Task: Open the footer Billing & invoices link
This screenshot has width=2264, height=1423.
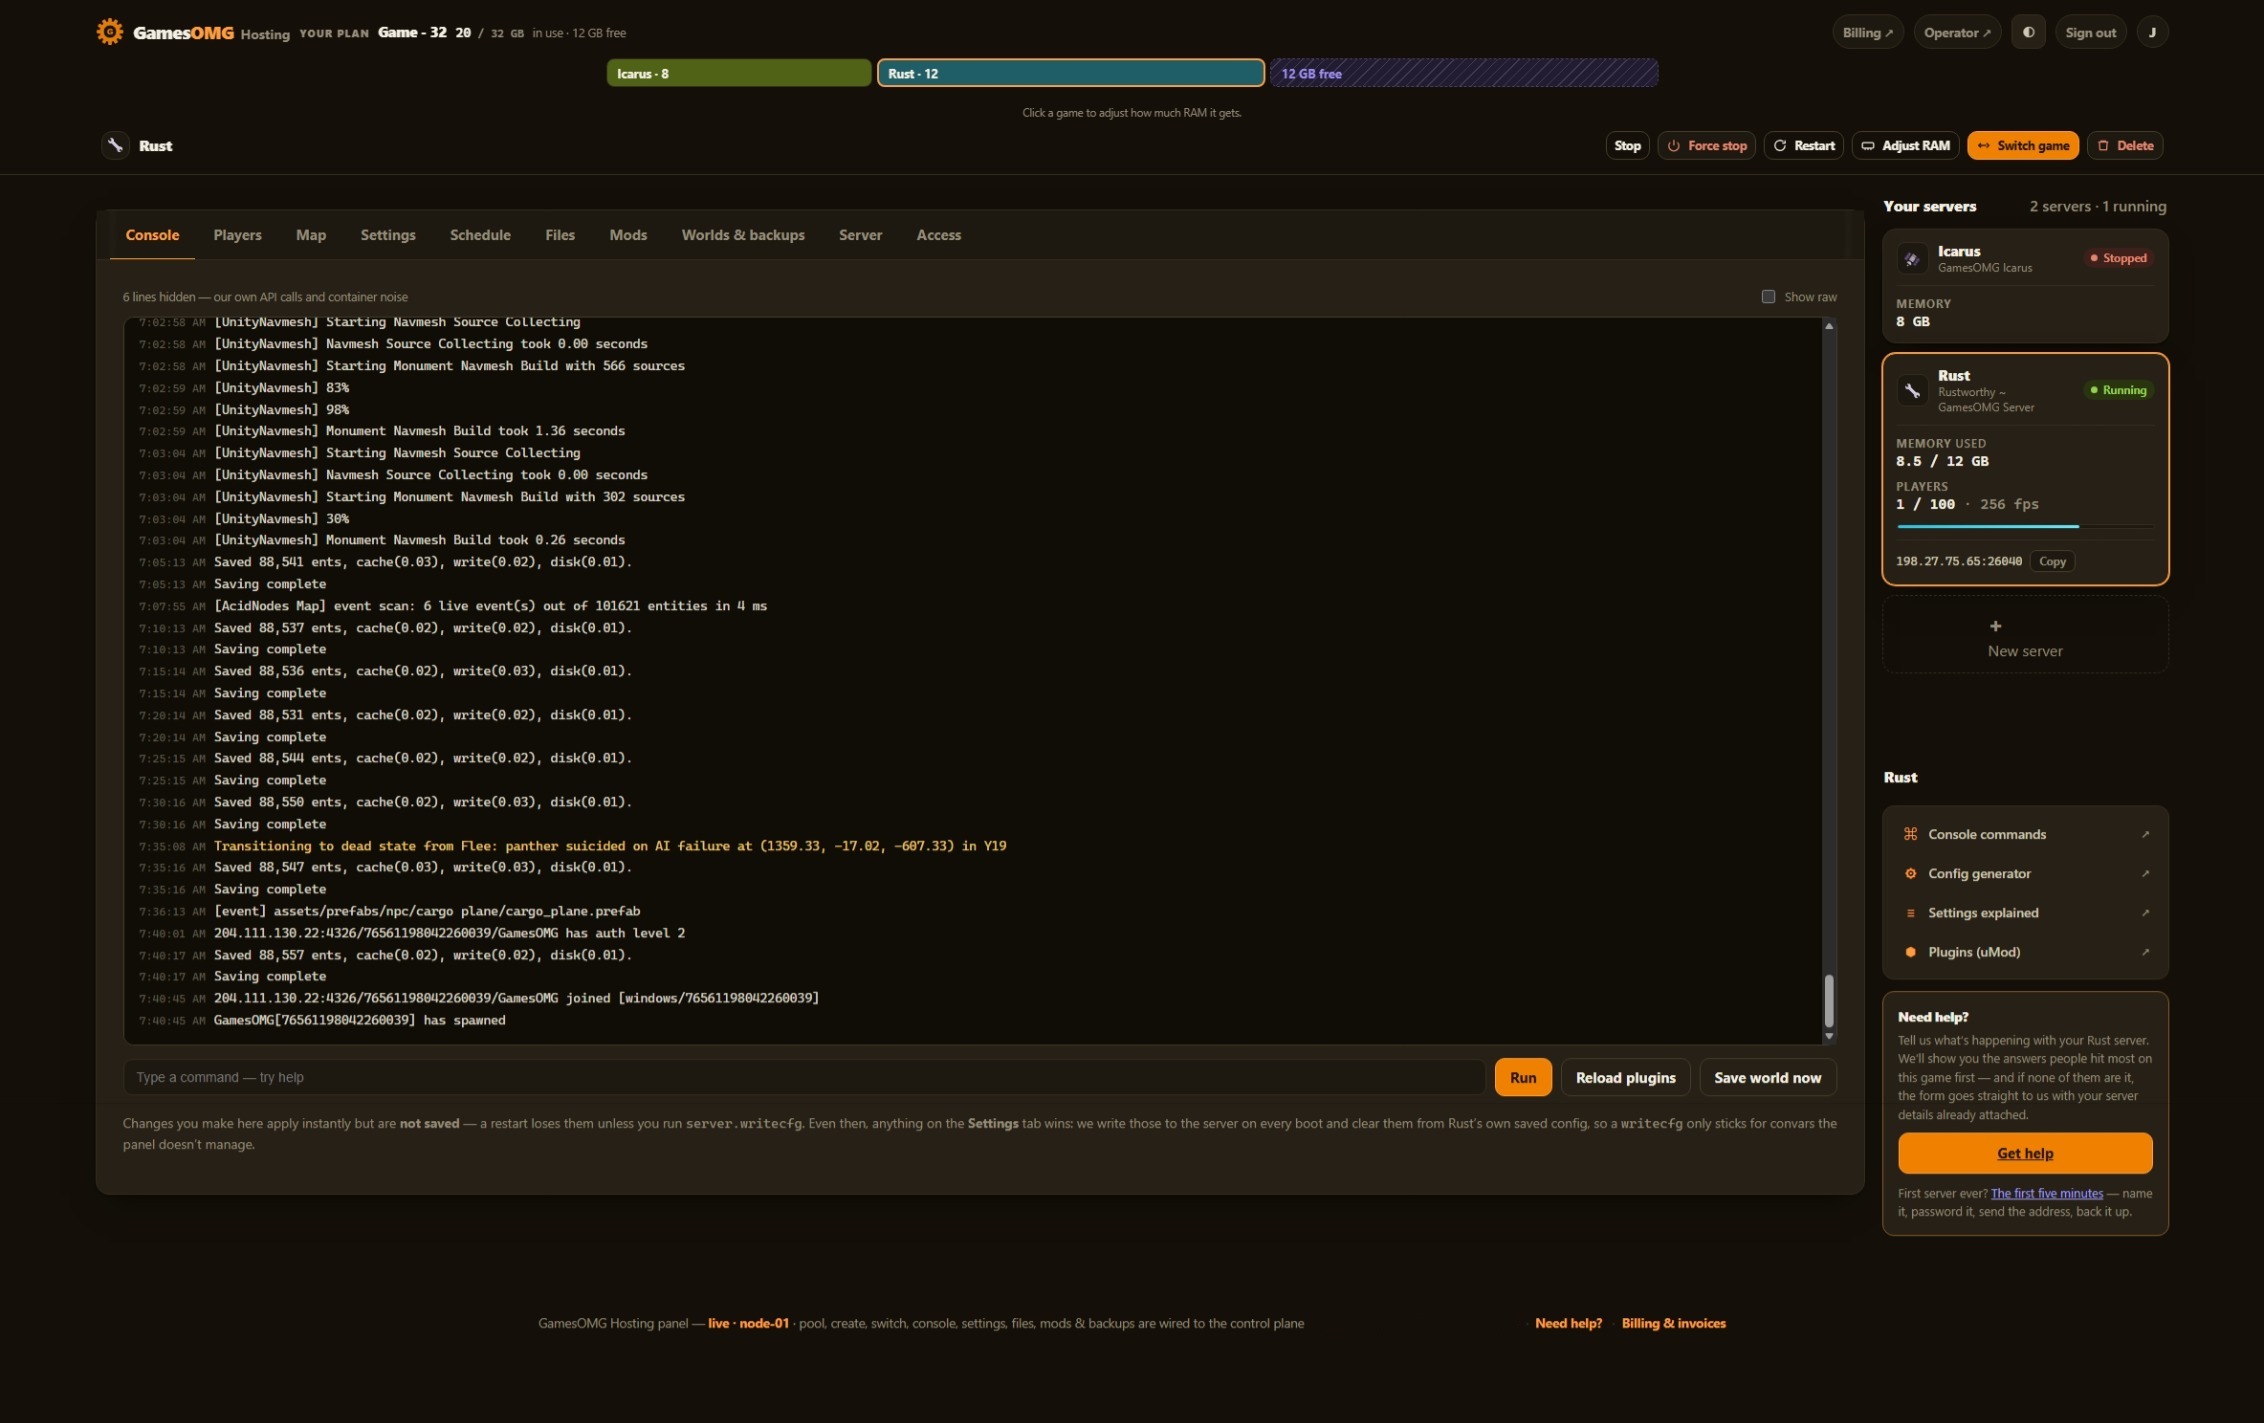Action: click(1673, 1324)
